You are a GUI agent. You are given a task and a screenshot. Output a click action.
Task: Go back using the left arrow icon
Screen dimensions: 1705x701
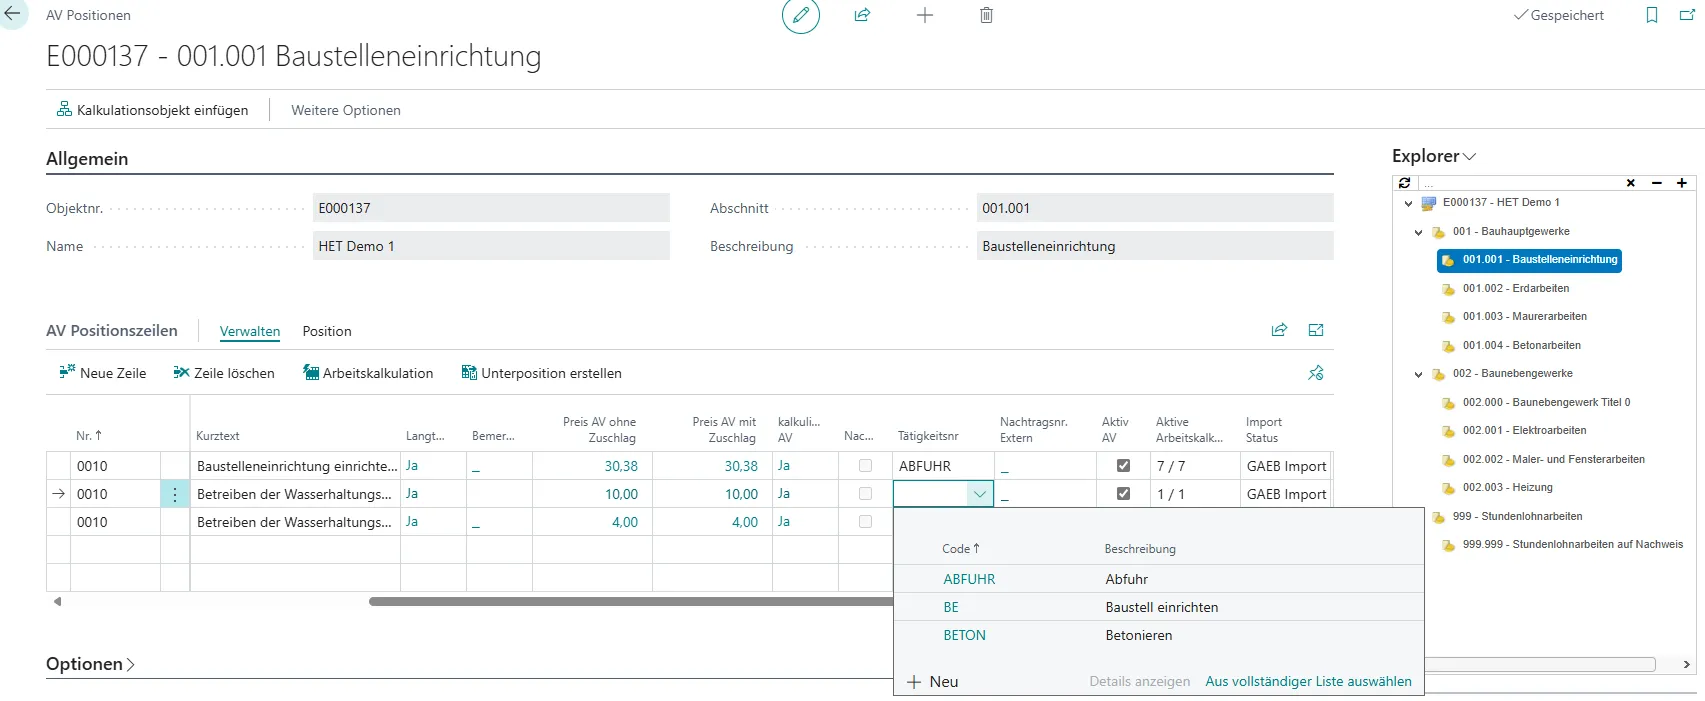[x=13, y=15]
